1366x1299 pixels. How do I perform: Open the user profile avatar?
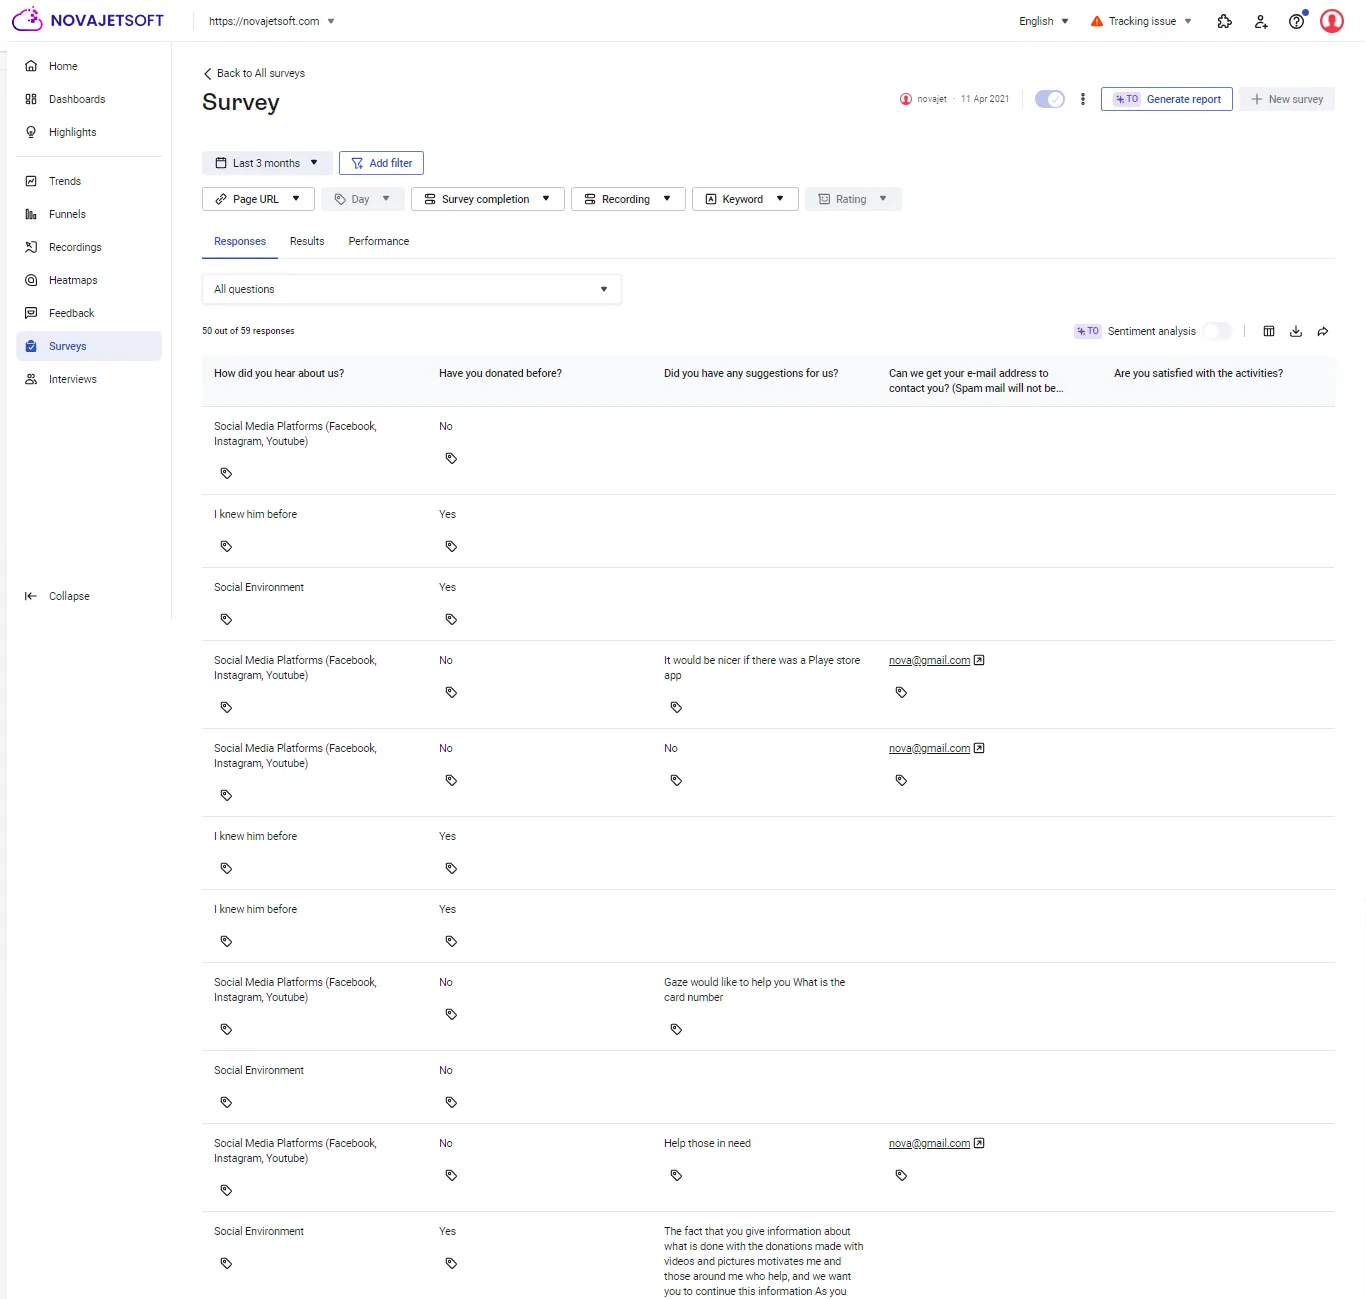click(x=1332, y=21)
